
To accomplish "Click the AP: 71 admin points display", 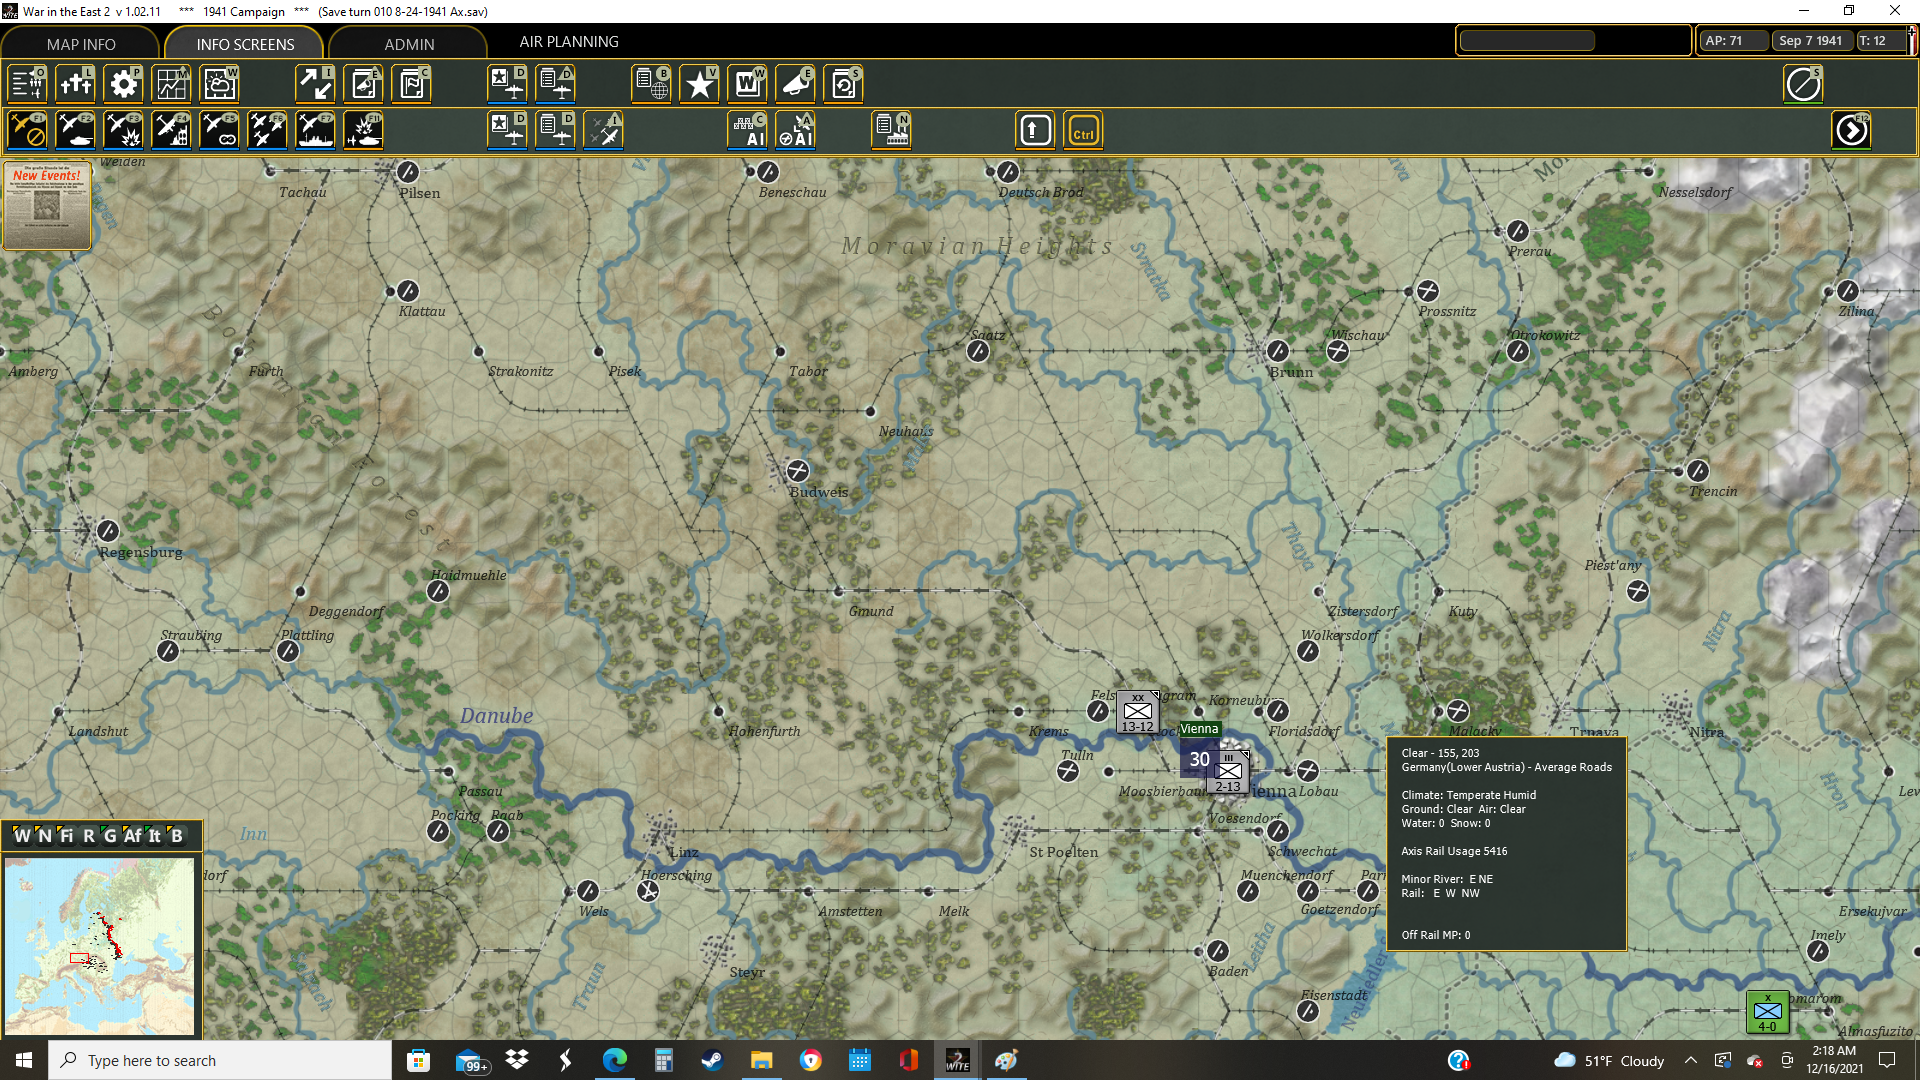I will [x=1733, y=41].
